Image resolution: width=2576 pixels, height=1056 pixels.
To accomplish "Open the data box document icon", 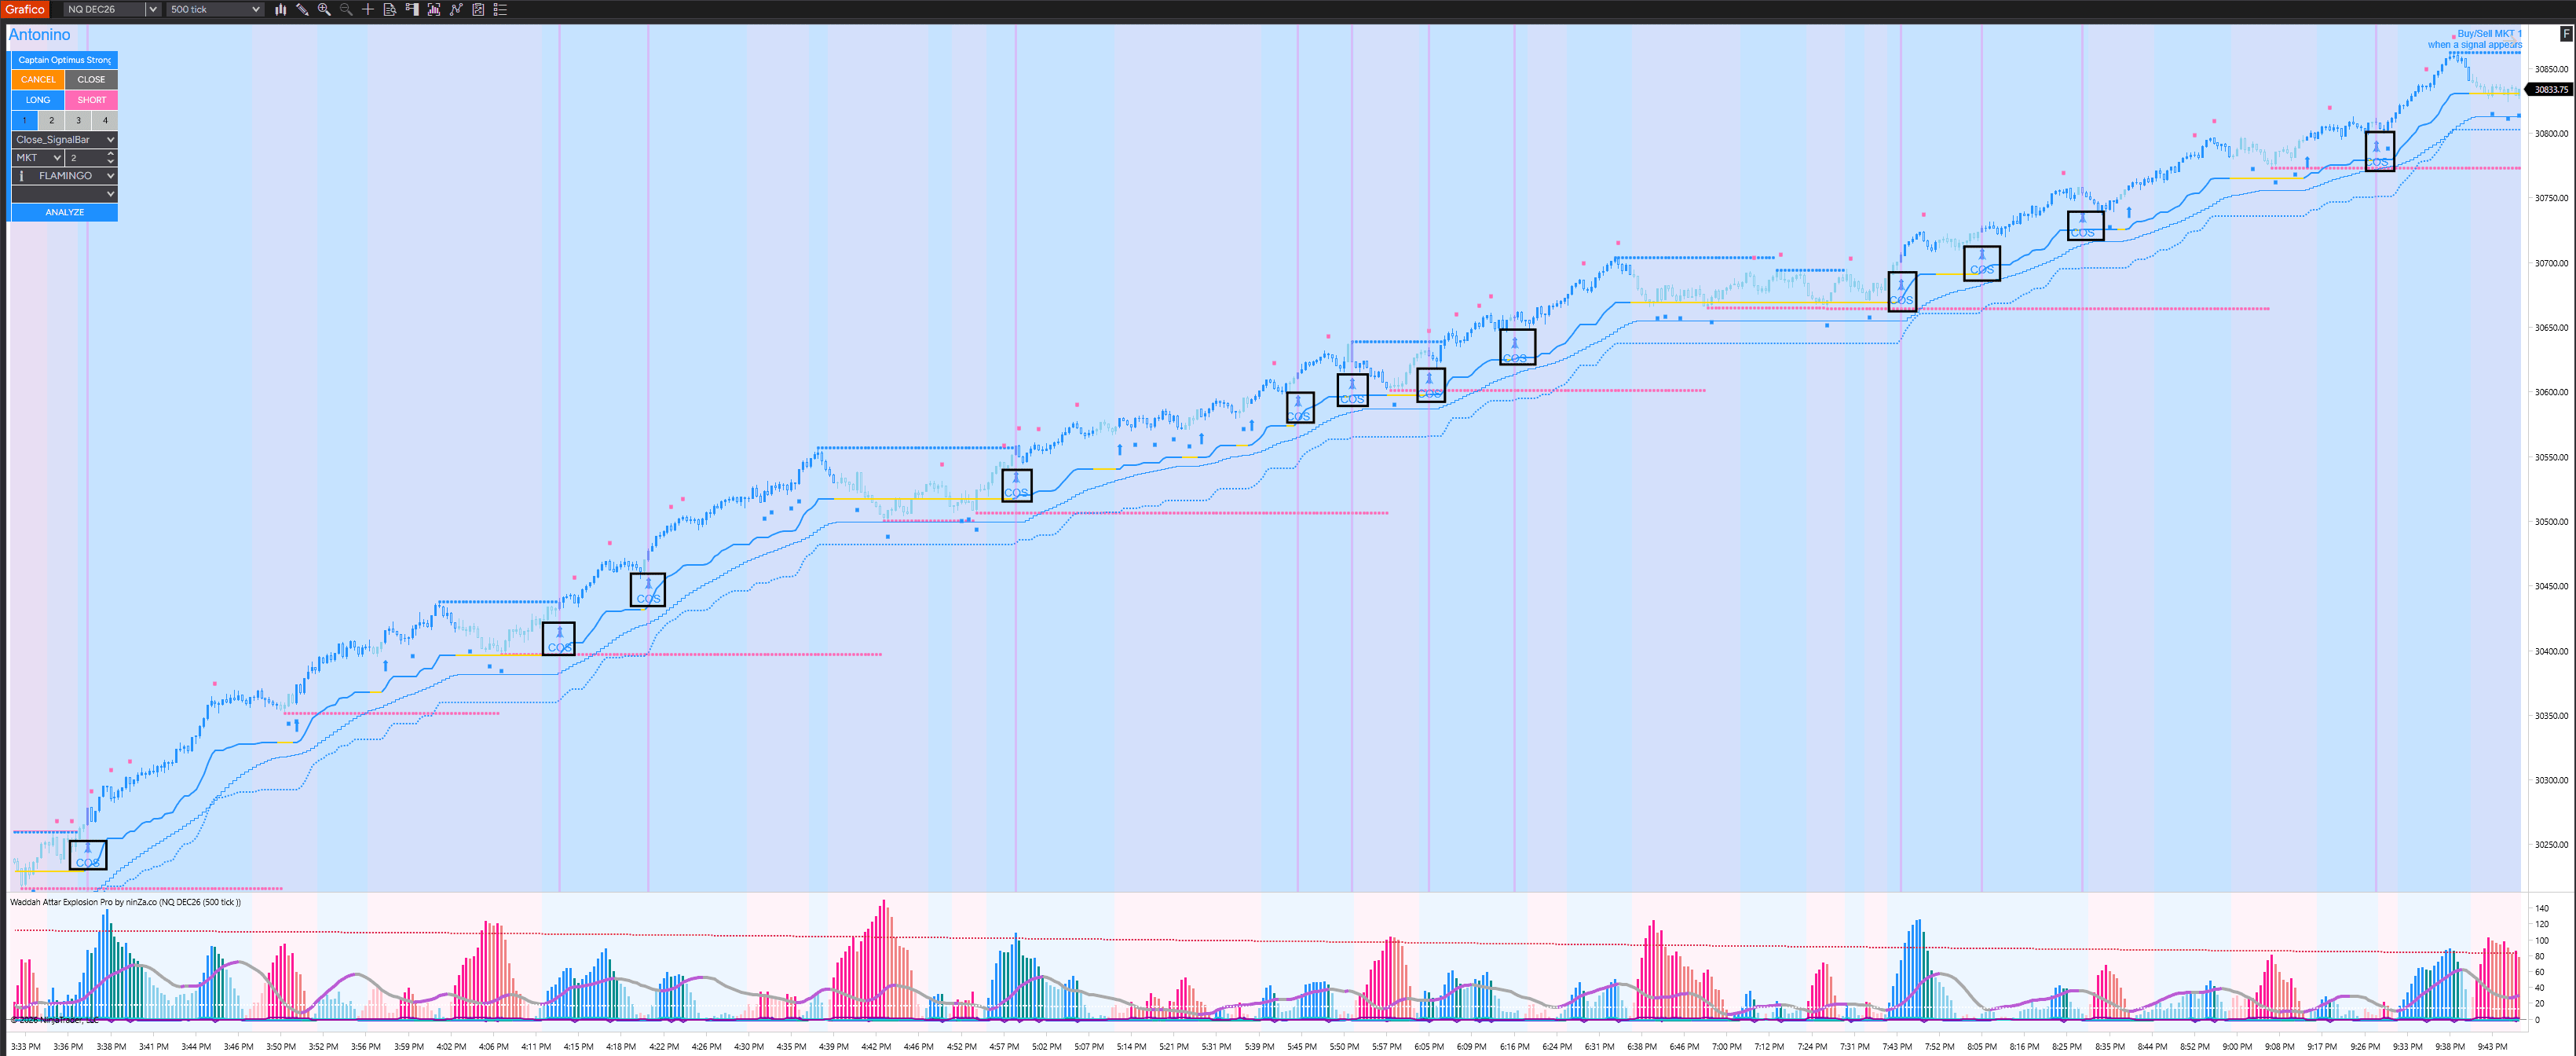I will coord(390,9).
